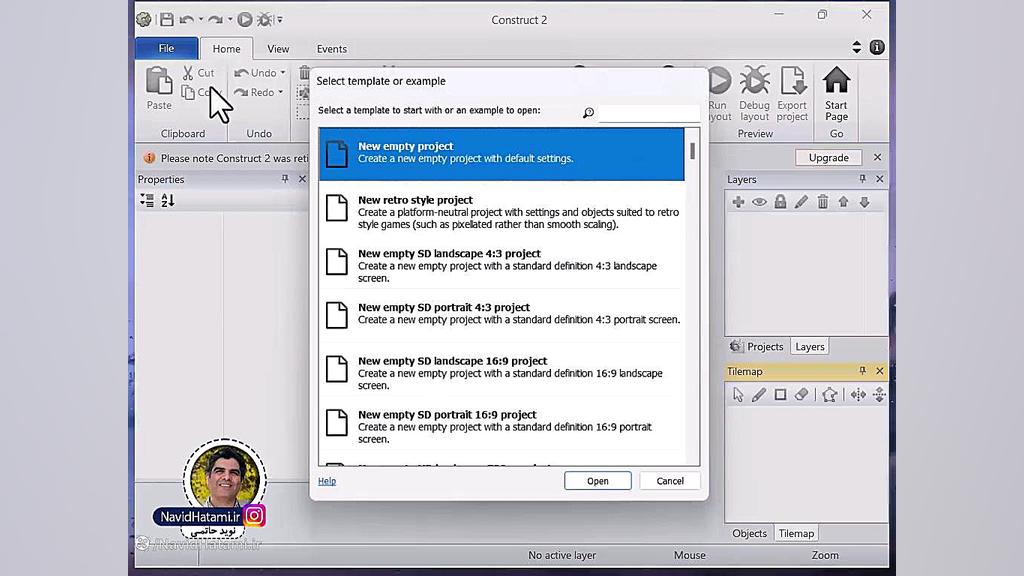Click the Cut scissors button
Image resolution: width=1024 pixels, height=576 pixels.
[199, 72]
